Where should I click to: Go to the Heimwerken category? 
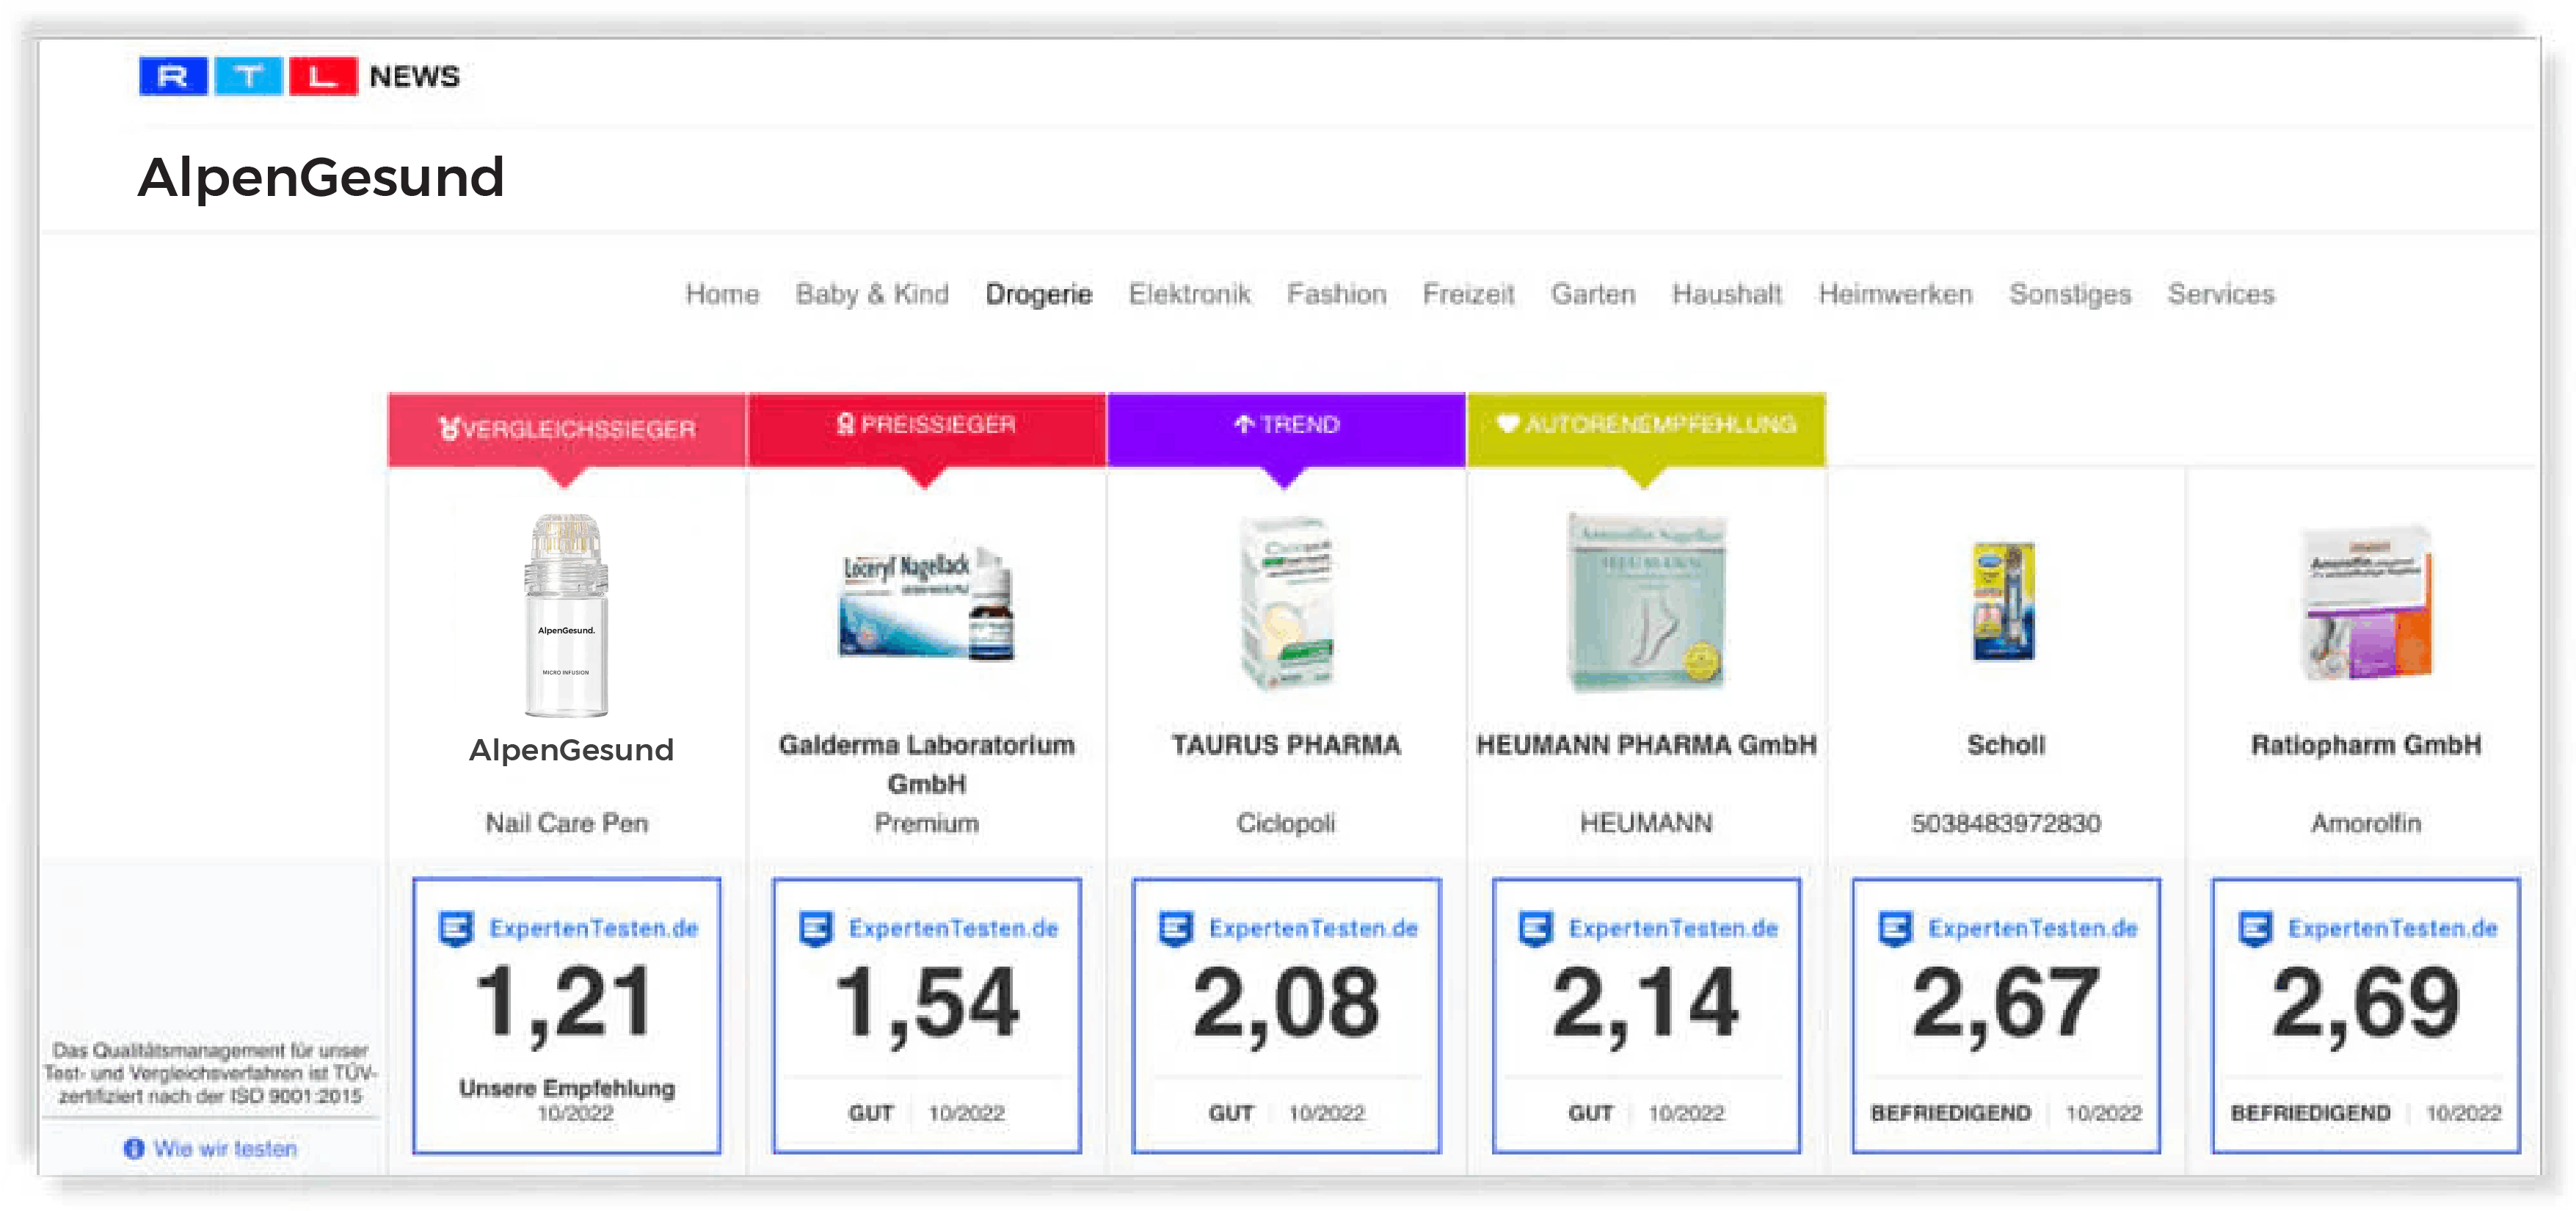1895,294
